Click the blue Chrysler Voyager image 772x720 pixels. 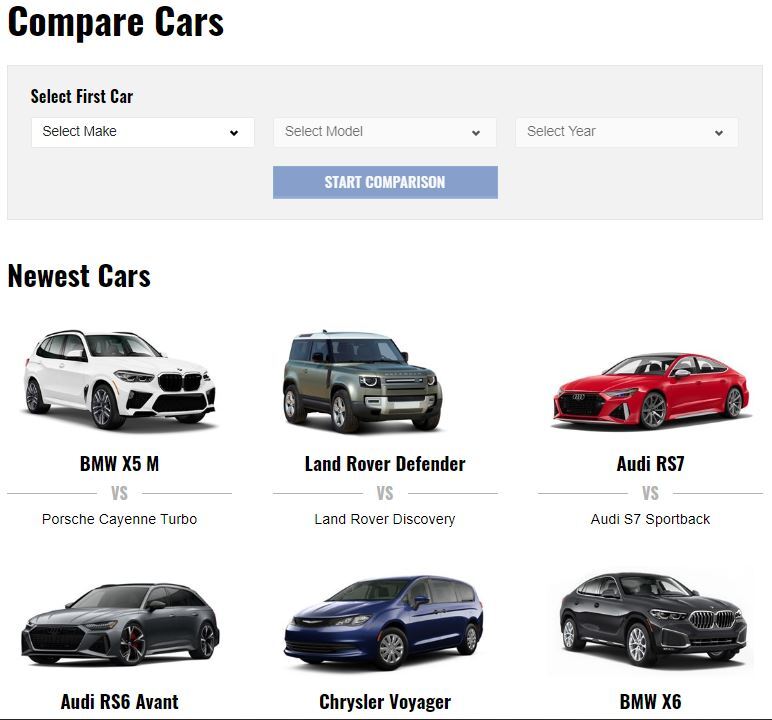pyautogui.click(x=384, y=622)
